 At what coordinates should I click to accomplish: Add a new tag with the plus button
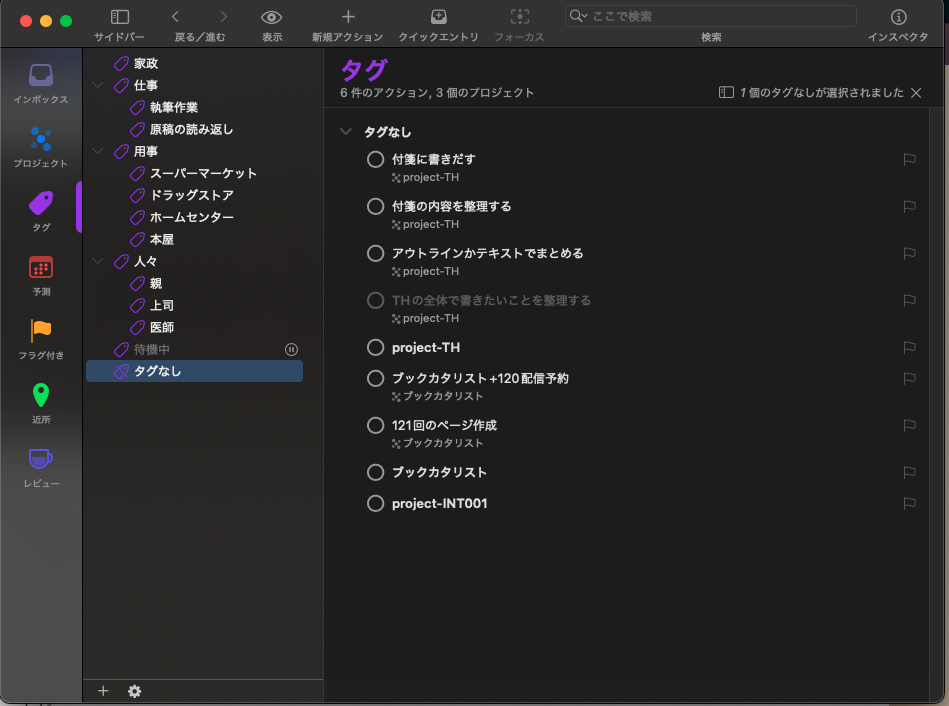[x=103, y=690]
